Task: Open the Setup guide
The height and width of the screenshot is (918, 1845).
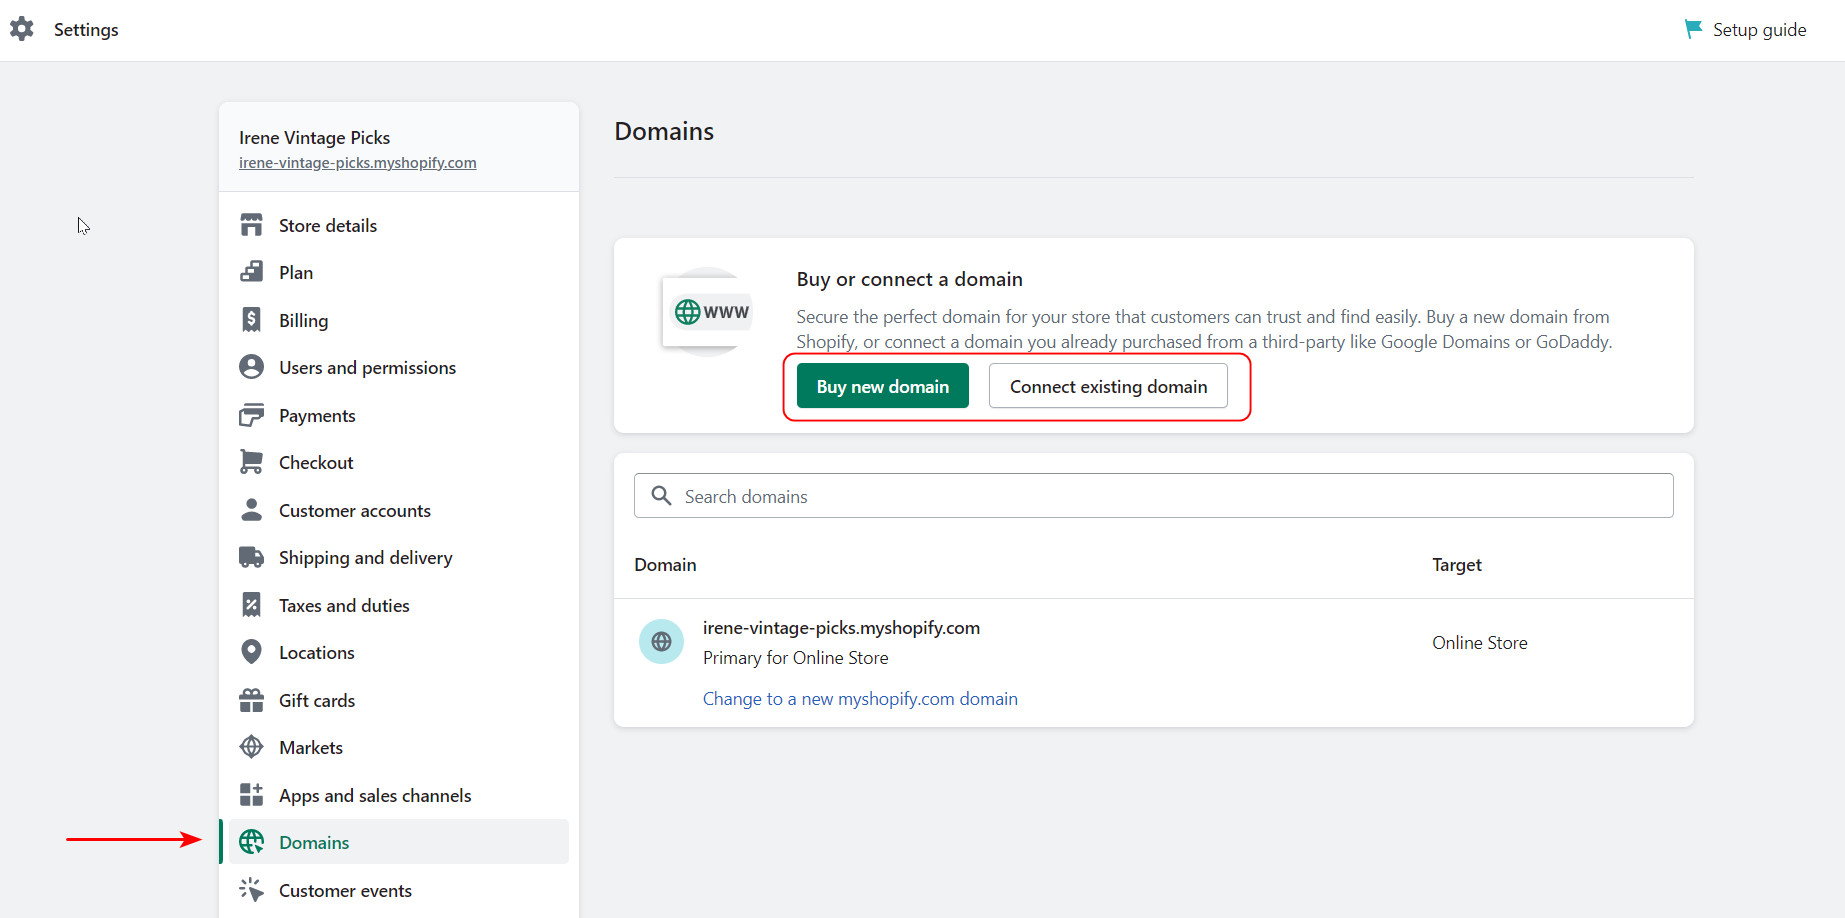Action: click(1746, 29)
